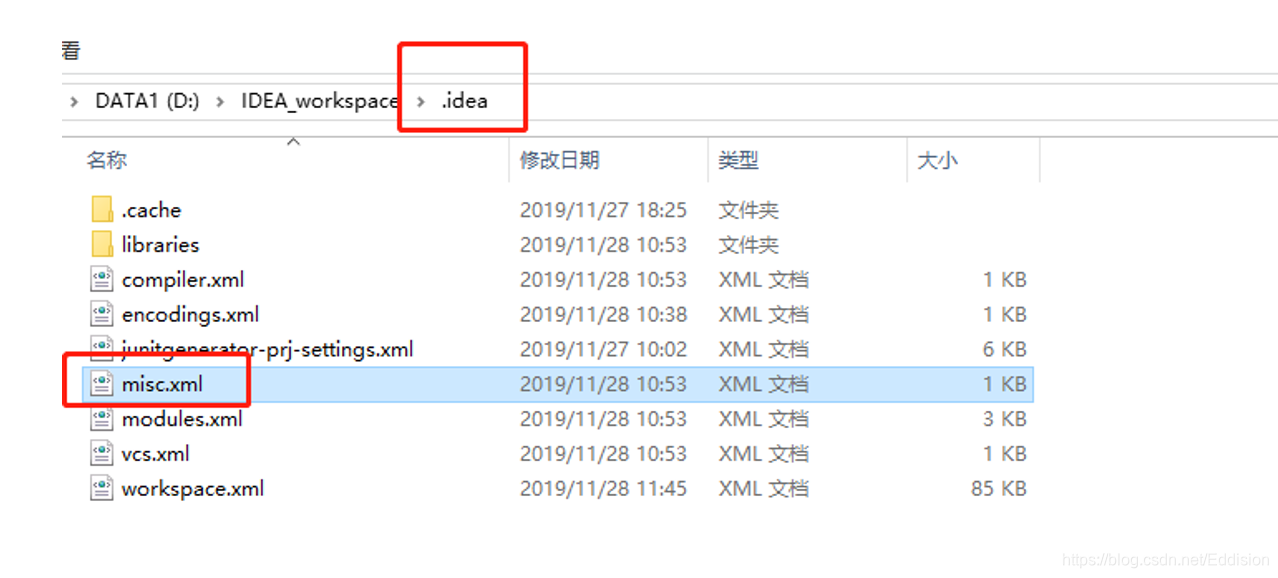Click the encodings.xml file icon
Image resolution: width=1278 pixels, height=578 pixels.
pyautogui.click(x=102, y=314)
